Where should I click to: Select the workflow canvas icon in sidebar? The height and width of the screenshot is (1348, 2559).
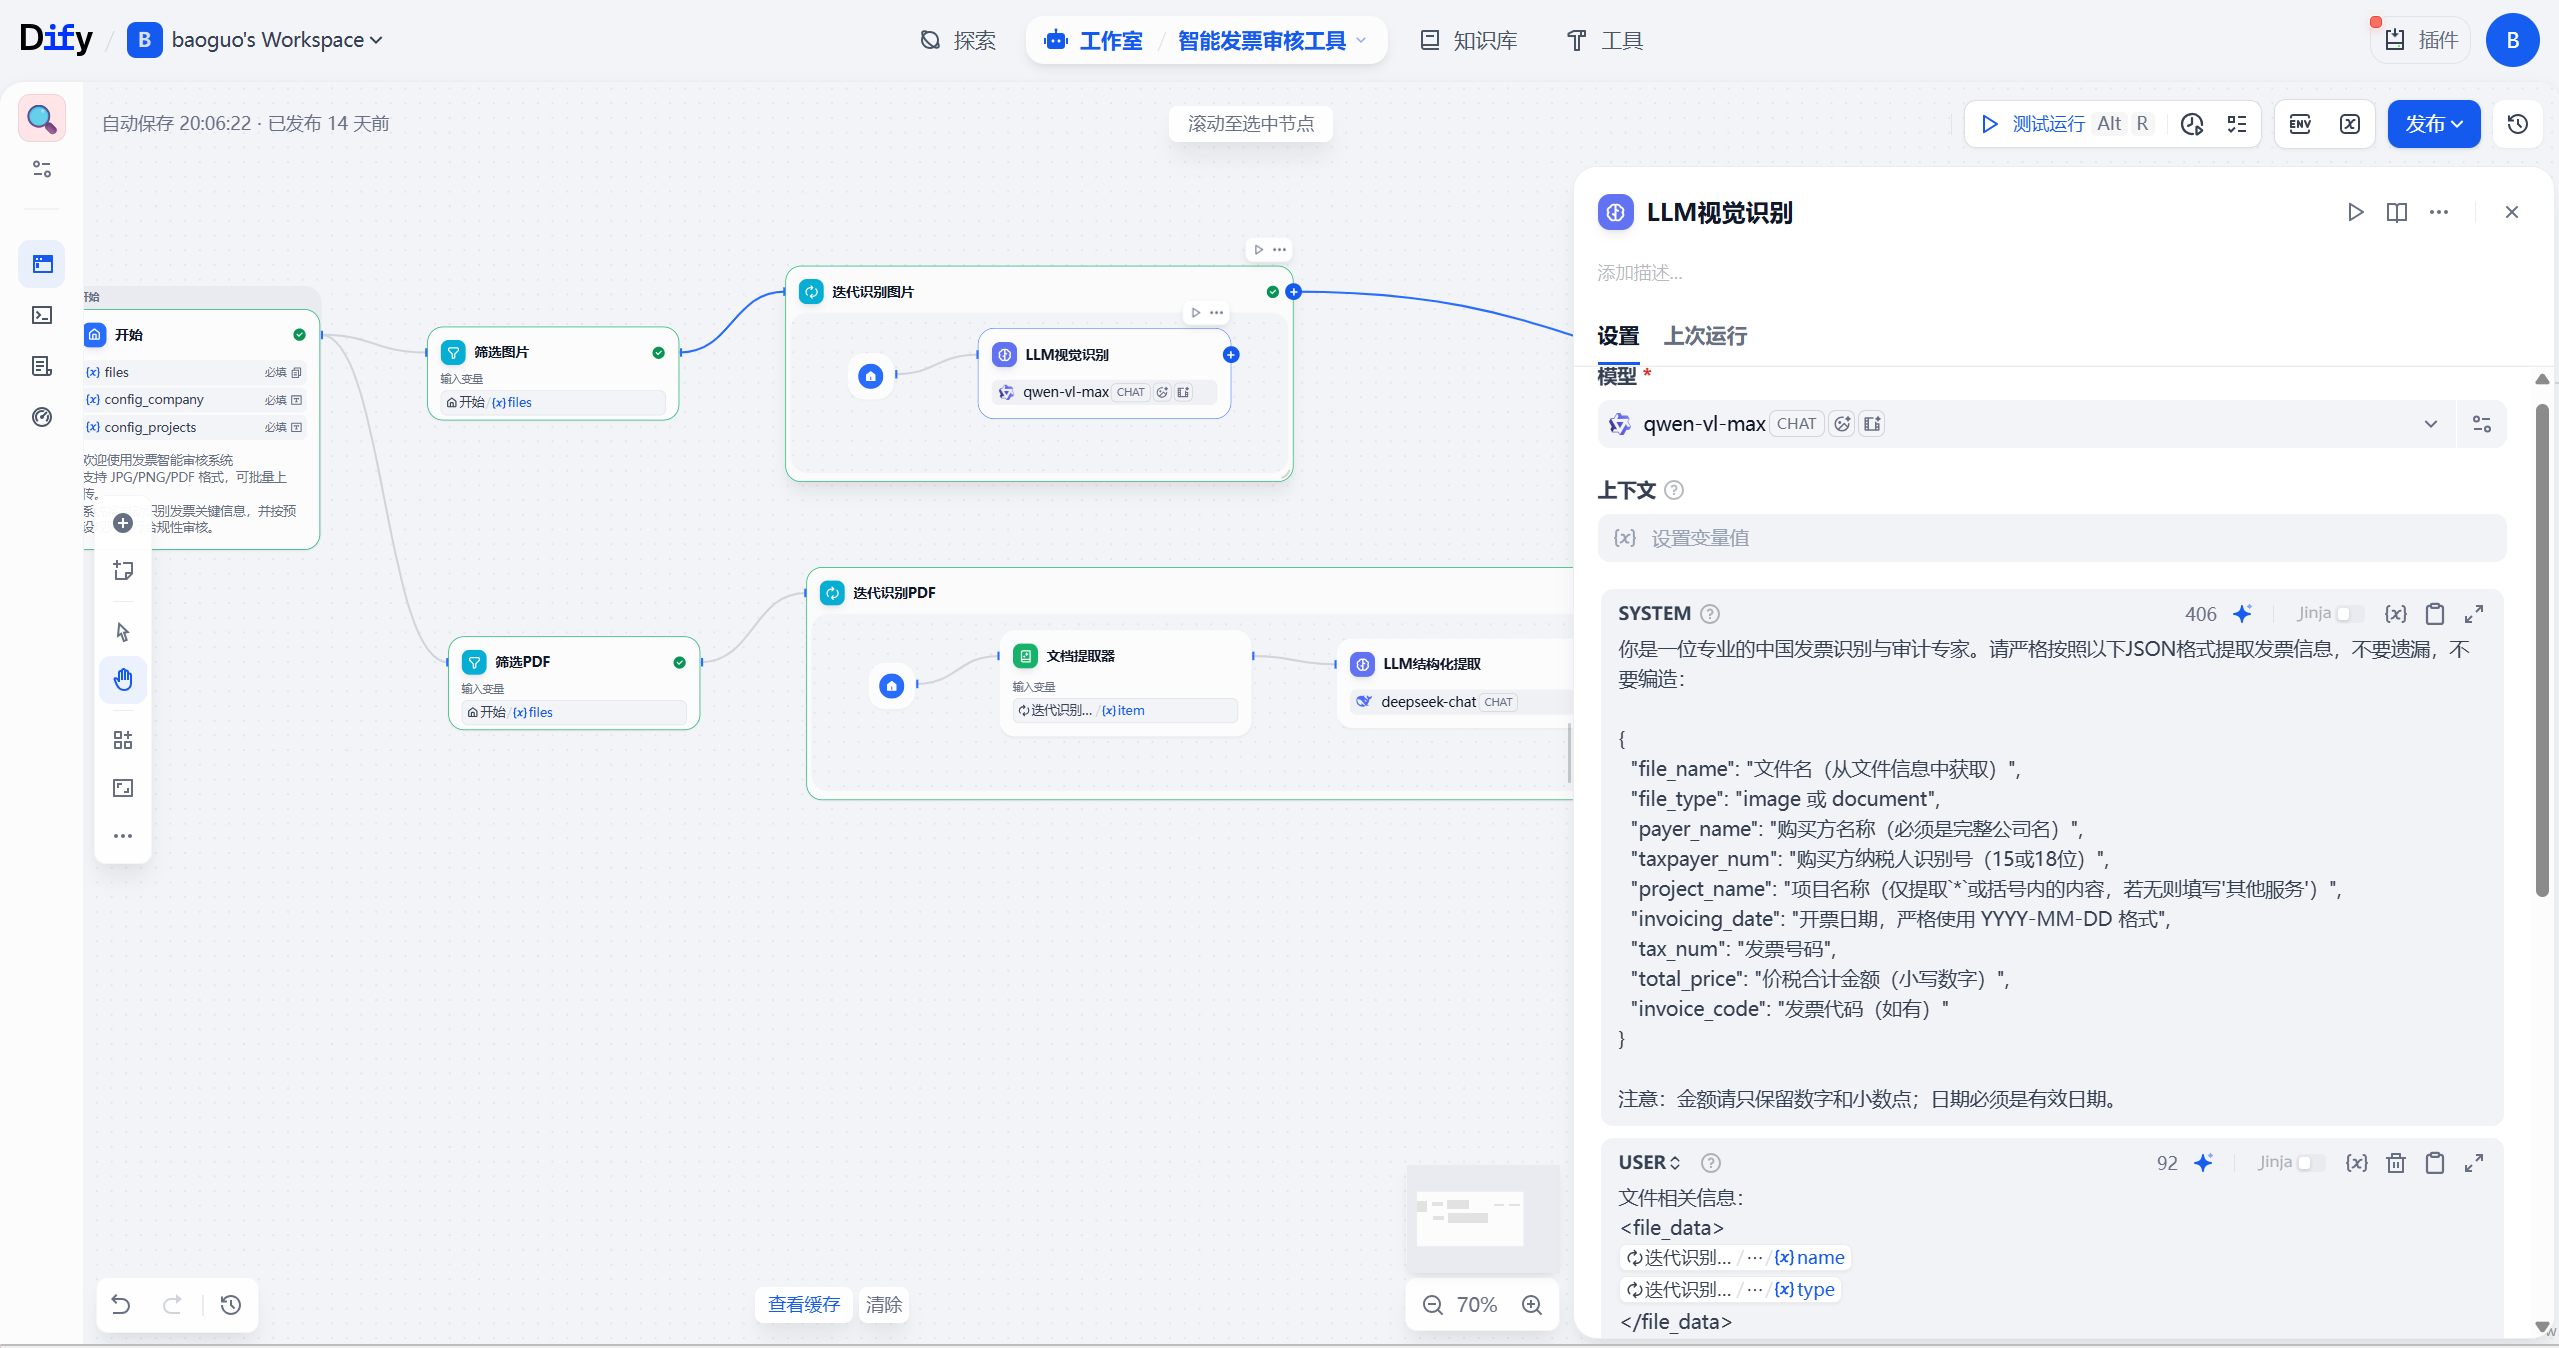click(42, 264)
